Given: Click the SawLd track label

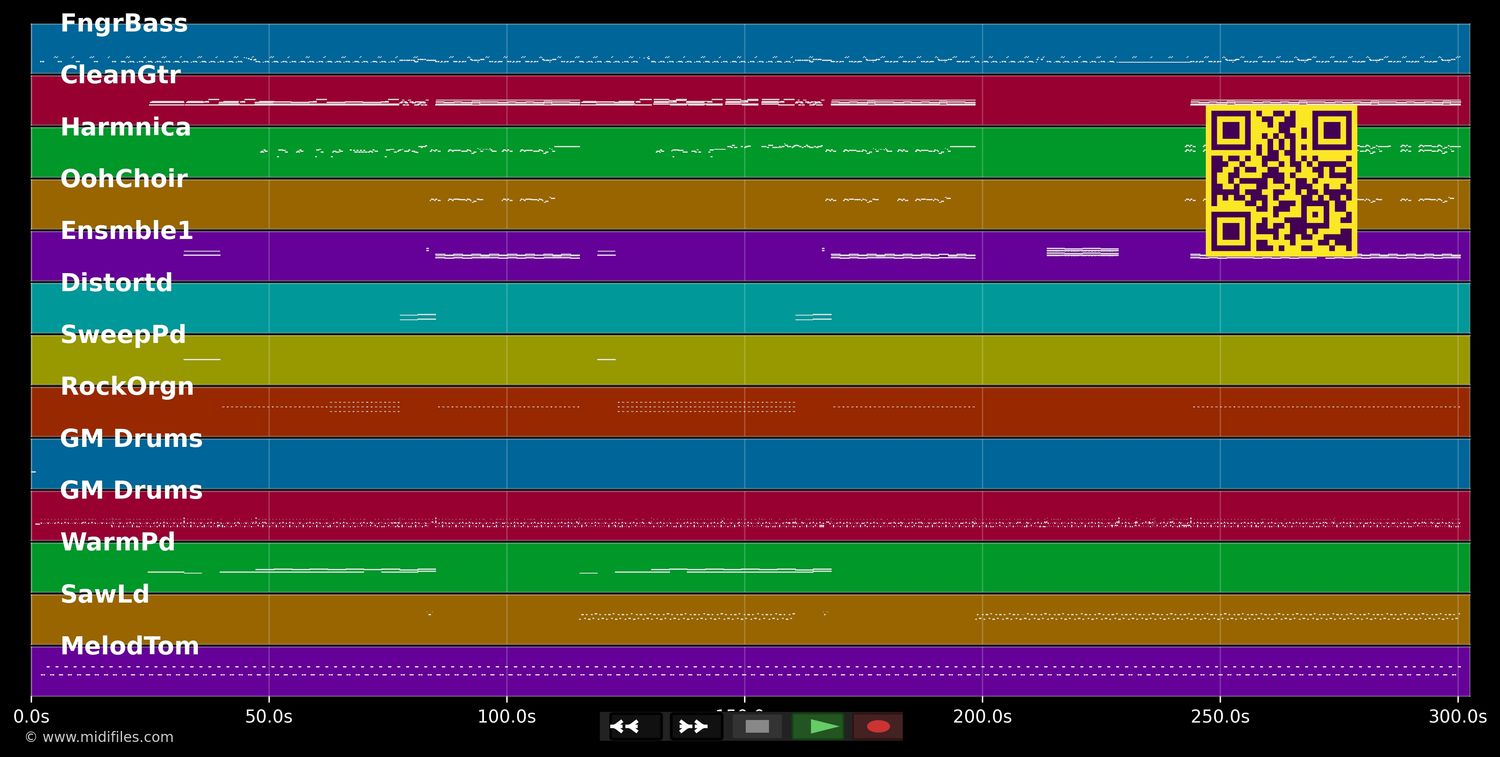Looking at the screenshot, I should click(105, 595).
